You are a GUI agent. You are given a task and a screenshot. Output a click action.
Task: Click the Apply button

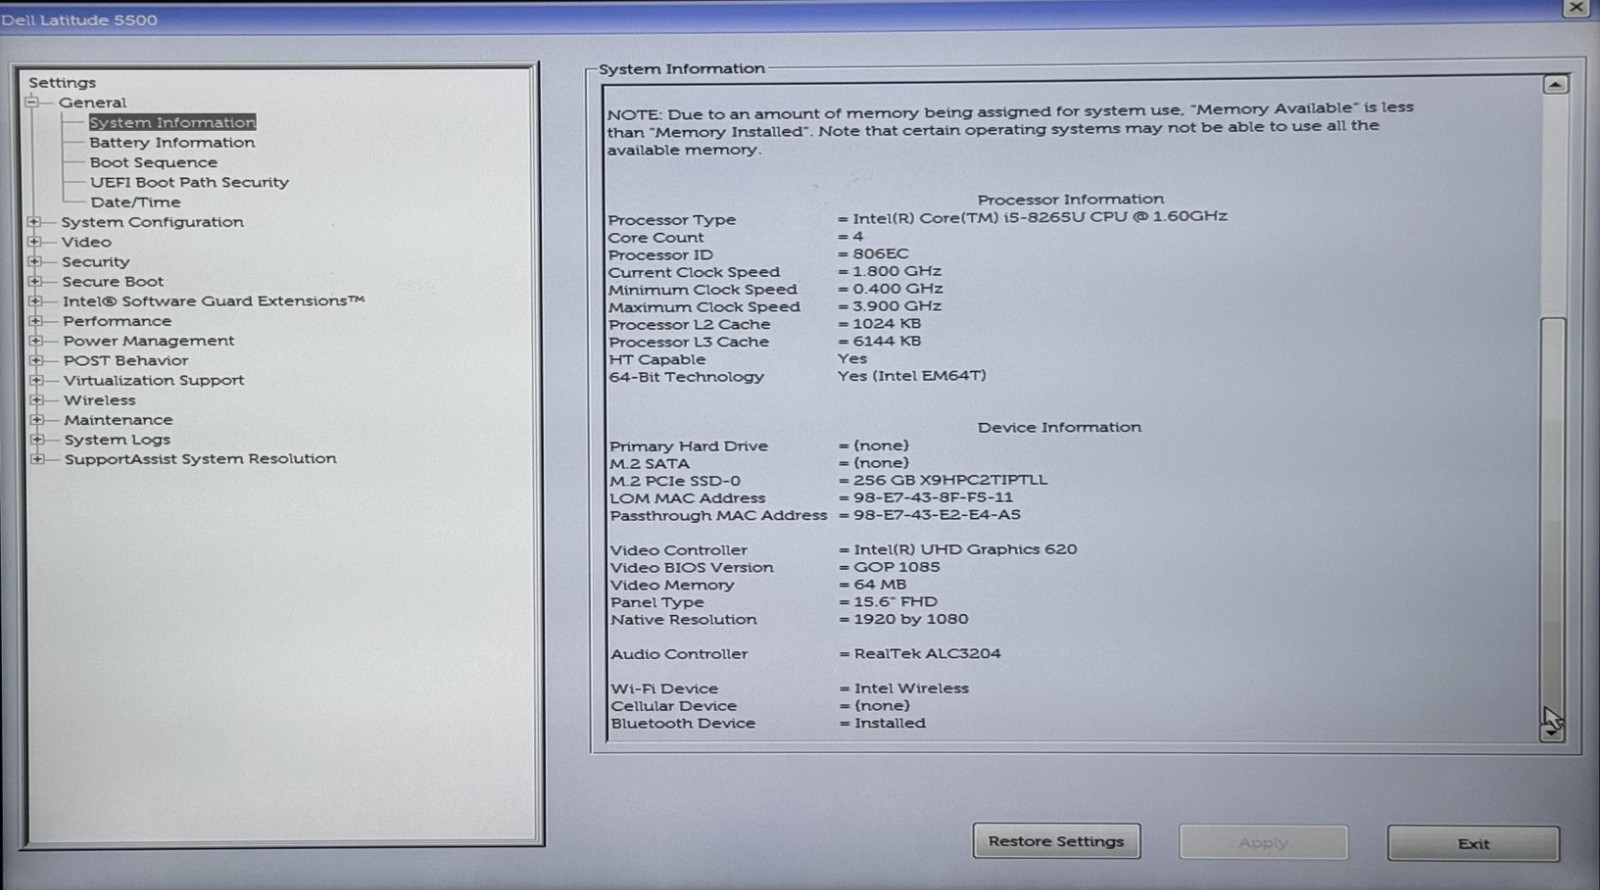[1263, 842]
